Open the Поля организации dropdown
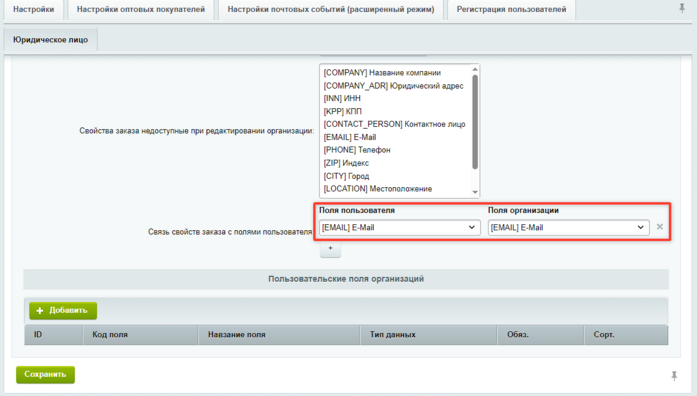The width and height of the screenshot is (697, 396). pos(569,228)
